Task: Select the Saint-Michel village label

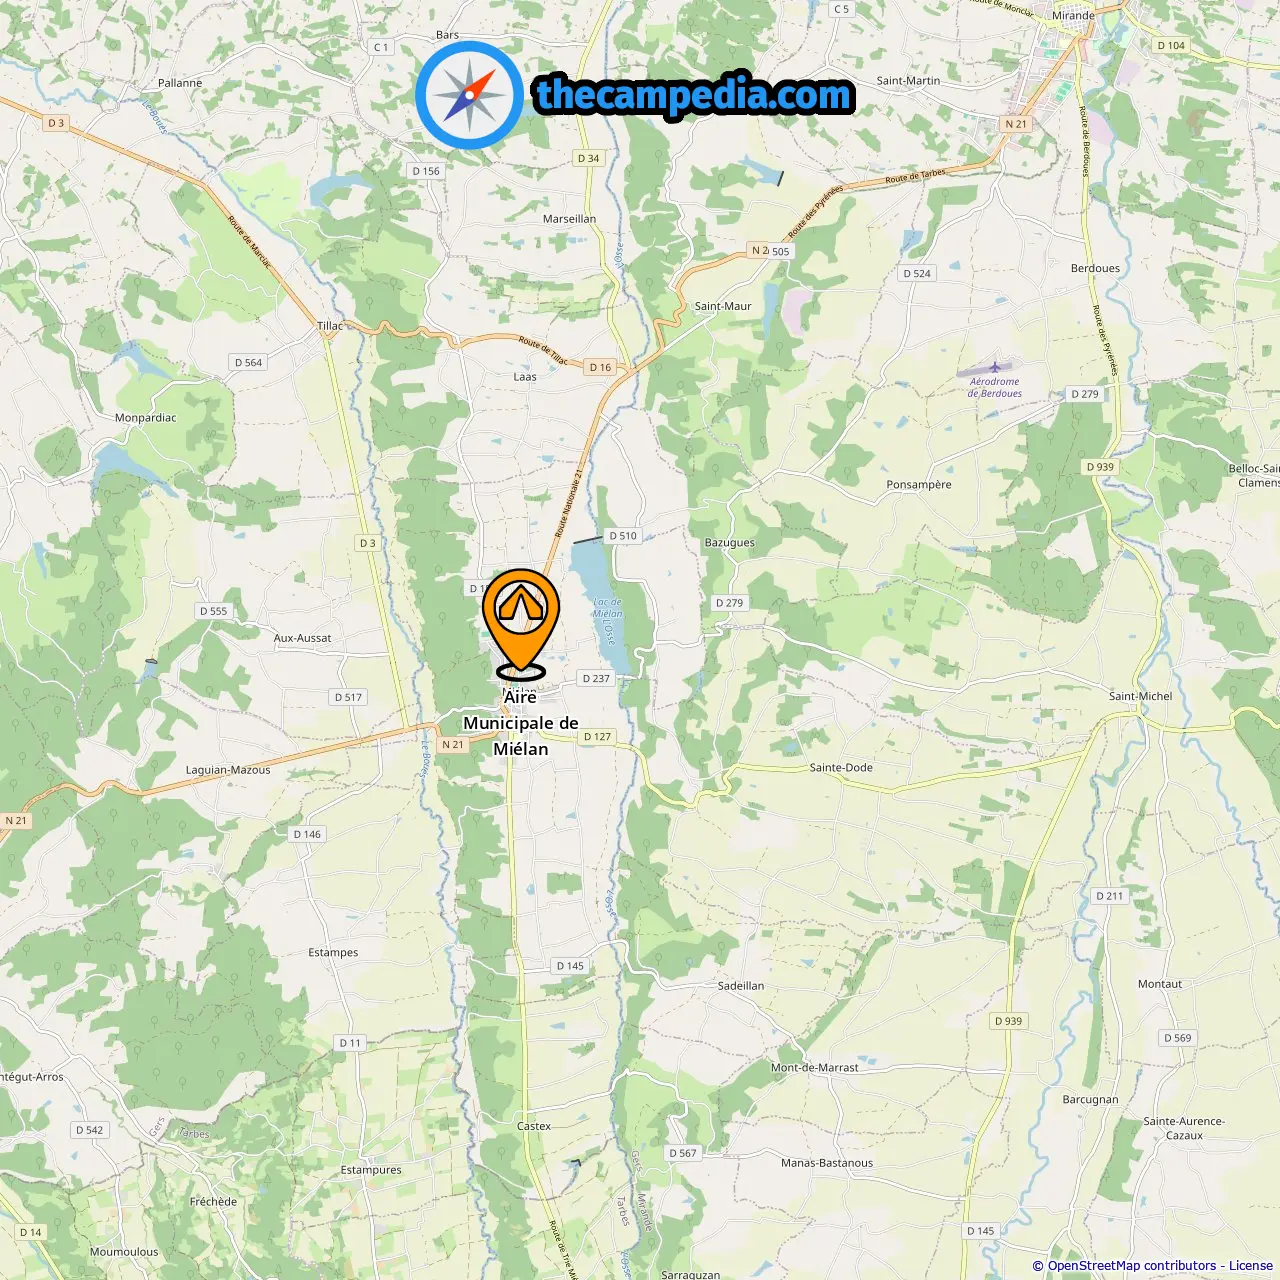Action: click(1141, 696)
